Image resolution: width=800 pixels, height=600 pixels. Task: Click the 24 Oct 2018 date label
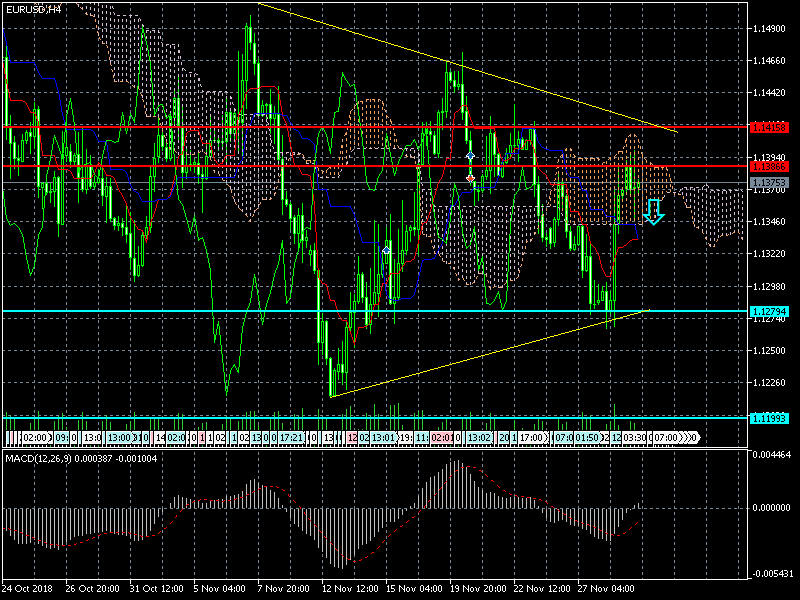coord(27,589)
